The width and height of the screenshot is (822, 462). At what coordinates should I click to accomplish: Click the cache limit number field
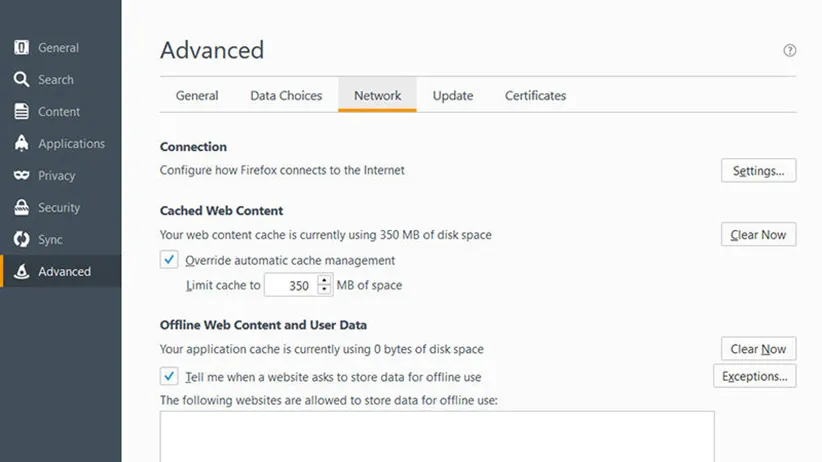(290, 285)
